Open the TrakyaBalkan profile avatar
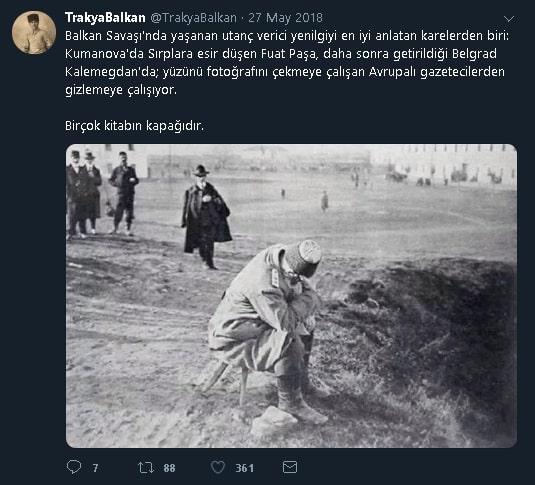This screenshot has height=485, width=535. (x=34, y=32)
